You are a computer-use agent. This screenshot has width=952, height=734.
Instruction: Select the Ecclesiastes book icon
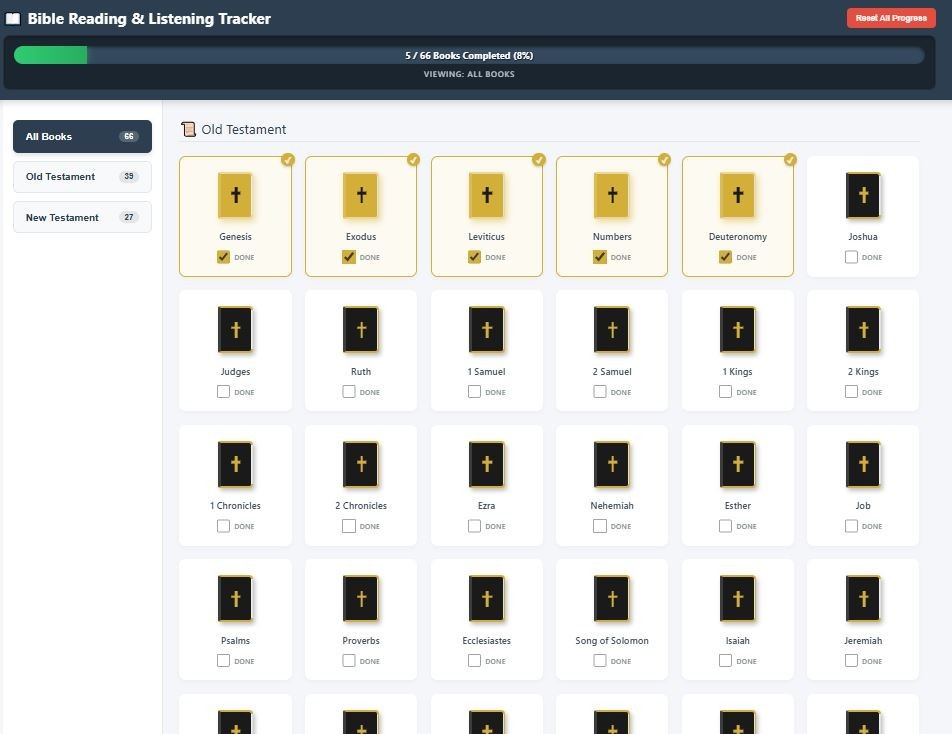coord(486,599)
